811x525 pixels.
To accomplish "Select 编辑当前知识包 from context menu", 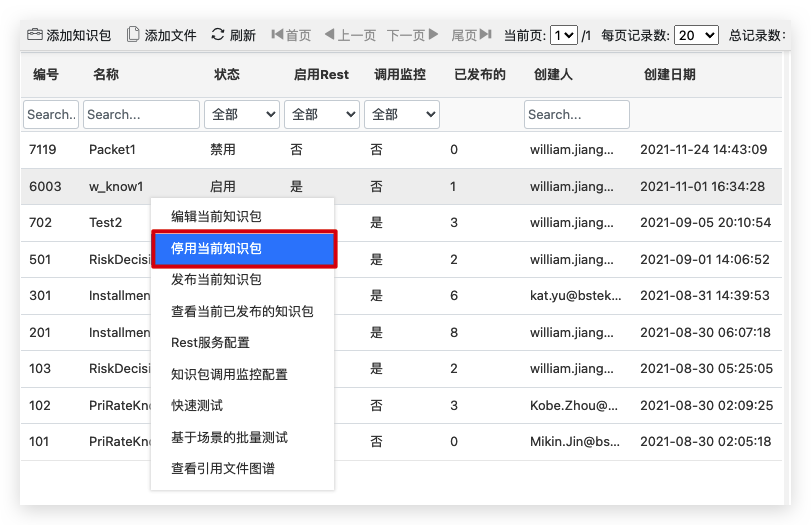I will coord(216,216).
